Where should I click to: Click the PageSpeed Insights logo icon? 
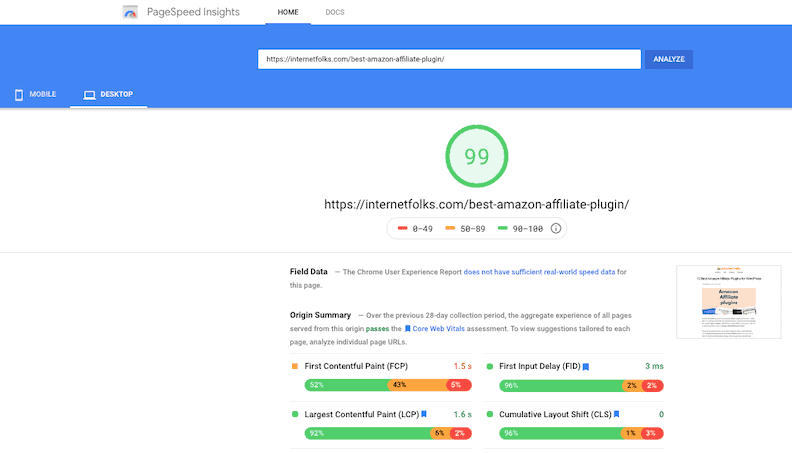pyautogui.click(x=130, y=12)
